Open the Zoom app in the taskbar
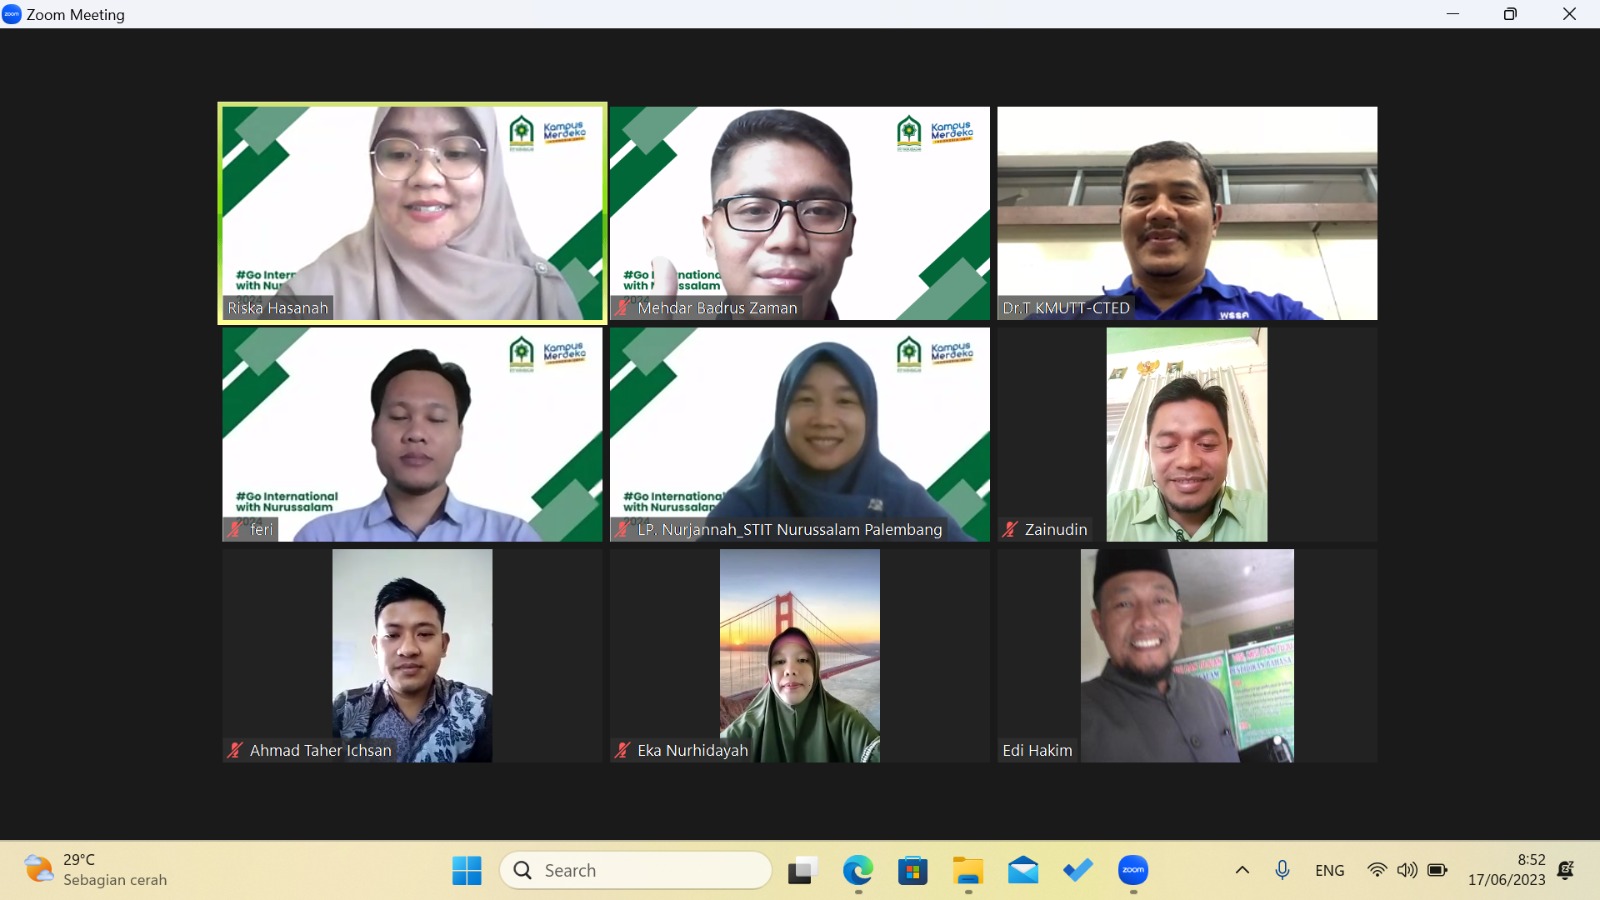The width and height of the screenshot is (1600, 900). coord(1132,870)
